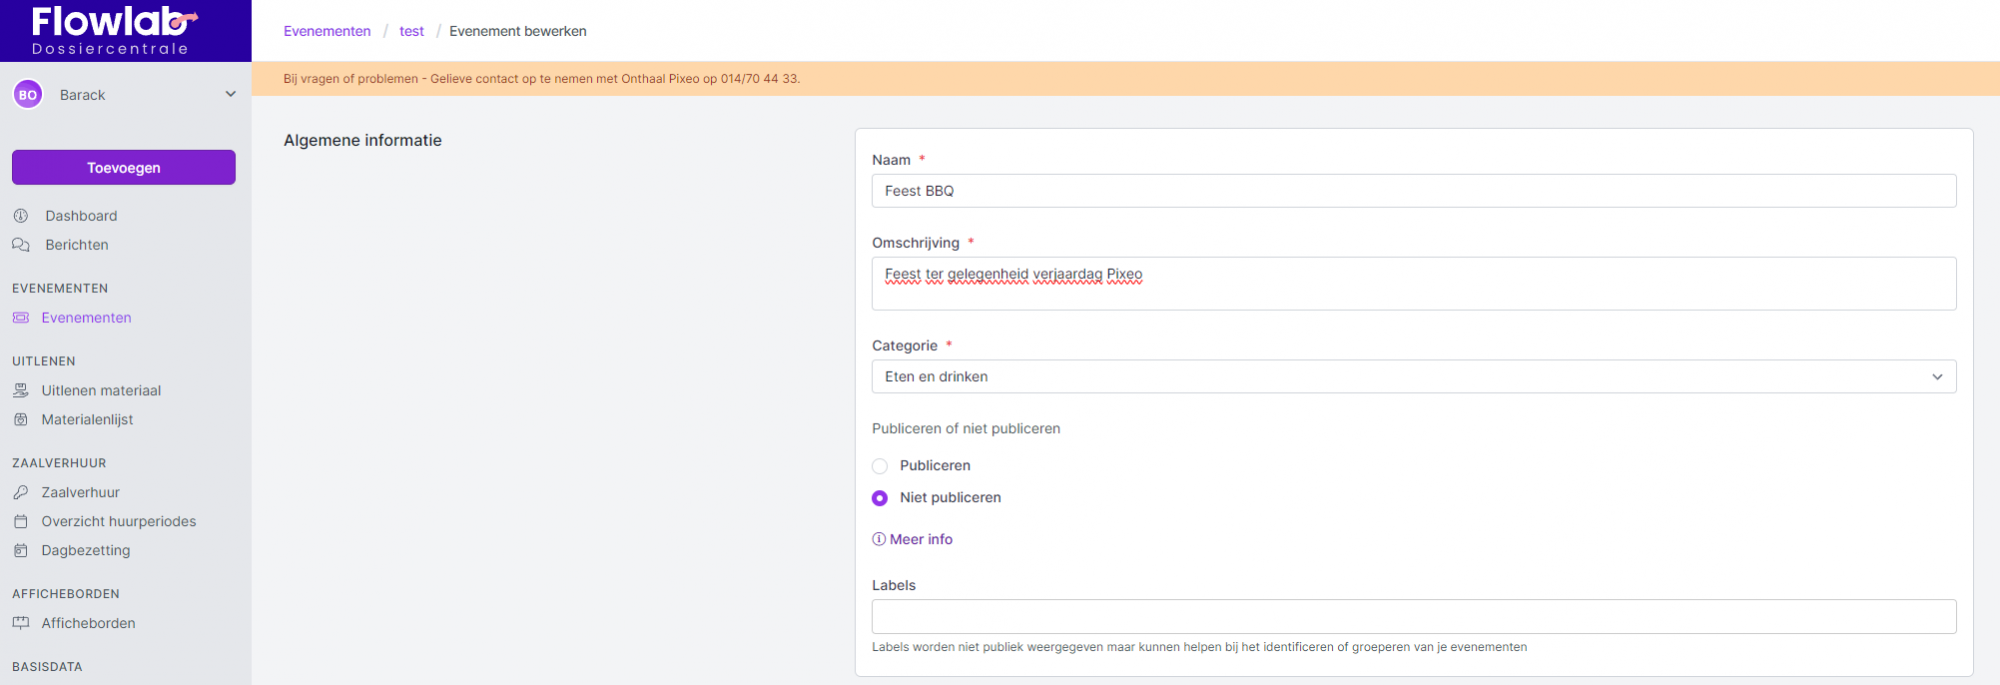Click the Uitlenen materiaal icon
This screenshot has width=2000, height=685.
click(x=21, y=391)
